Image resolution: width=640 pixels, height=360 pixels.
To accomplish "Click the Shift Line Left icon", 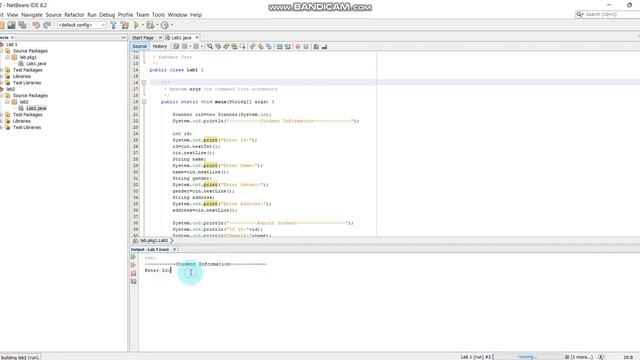I will (x=279, y=47).
